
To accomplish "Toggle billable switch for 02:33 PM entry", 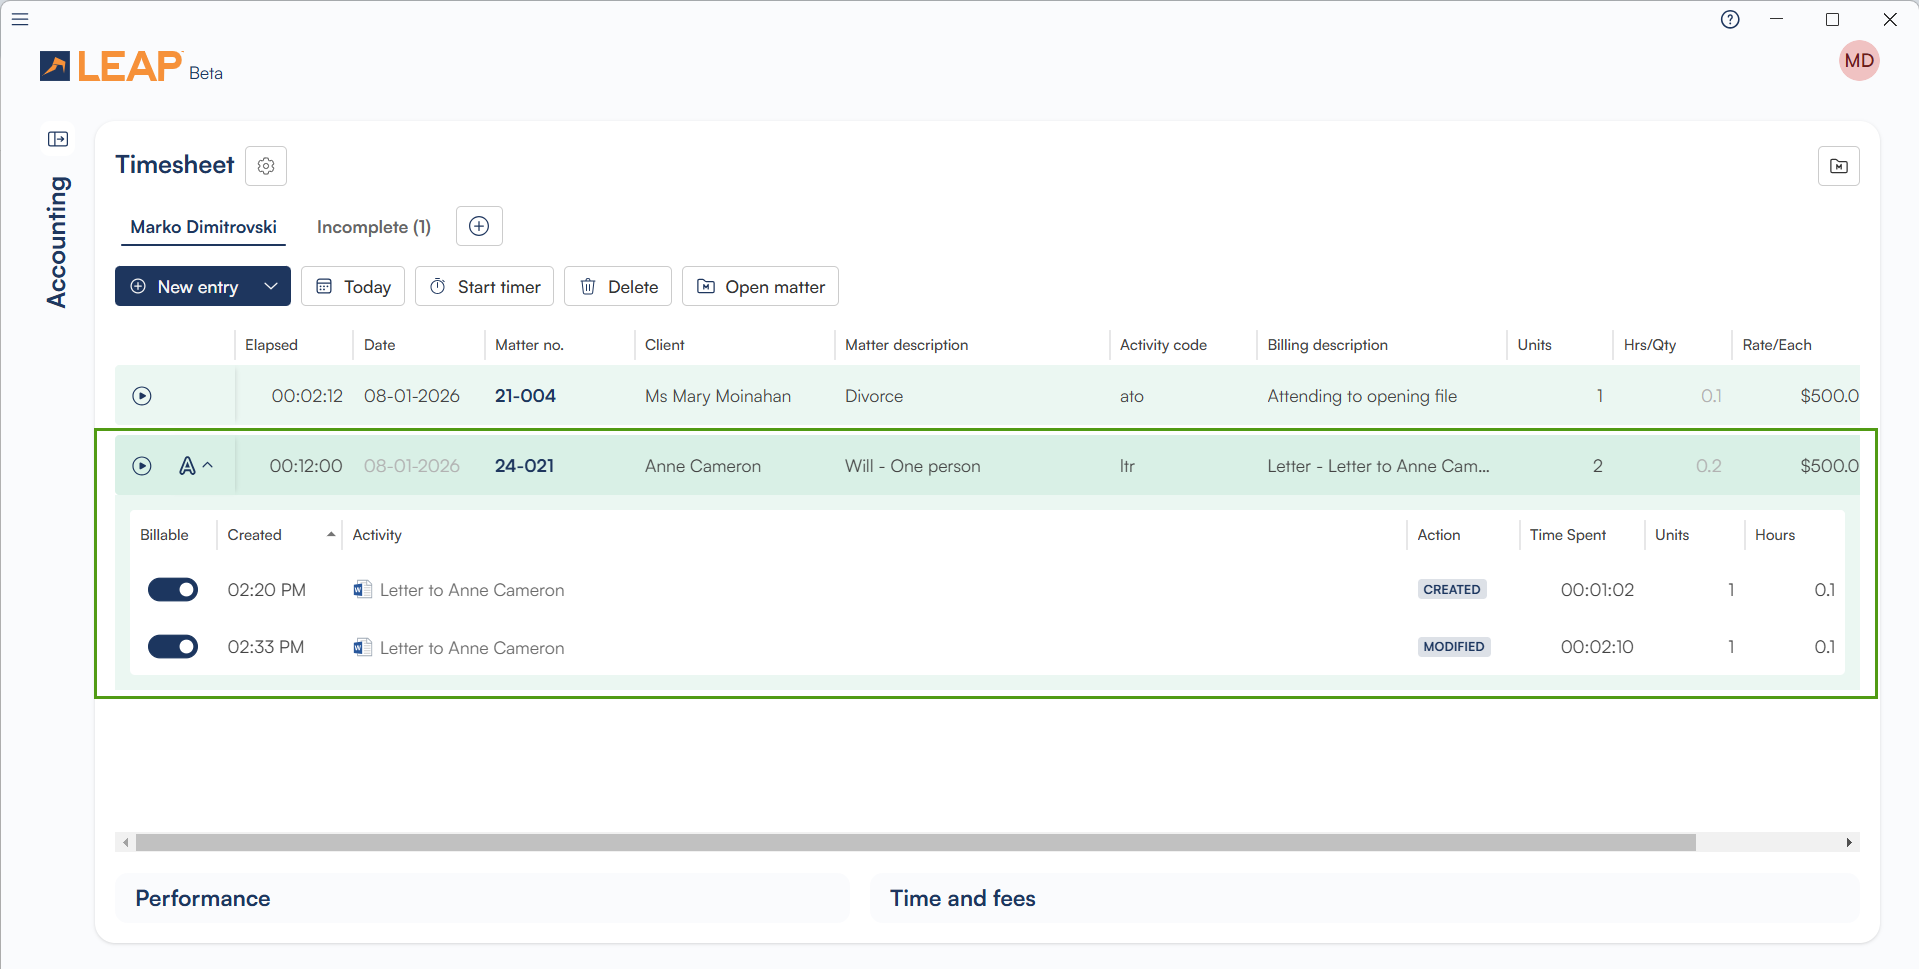I will point(173,647).
